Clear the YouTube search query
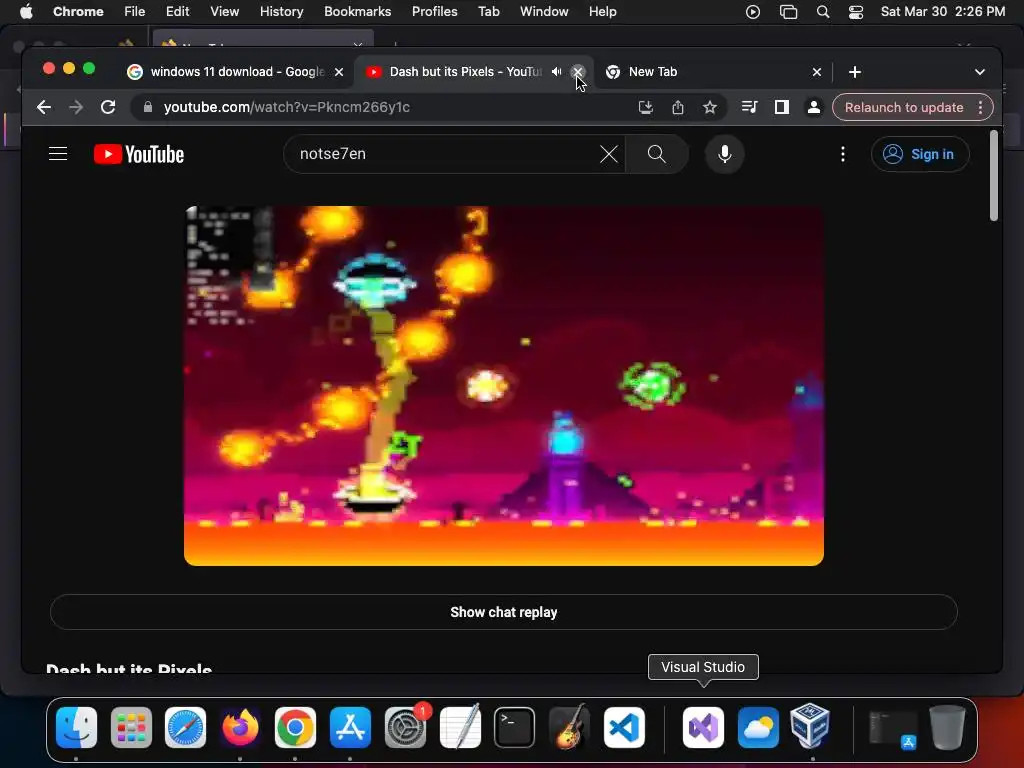Viewport: 1024px width, 768px height. tap(609, 154)
